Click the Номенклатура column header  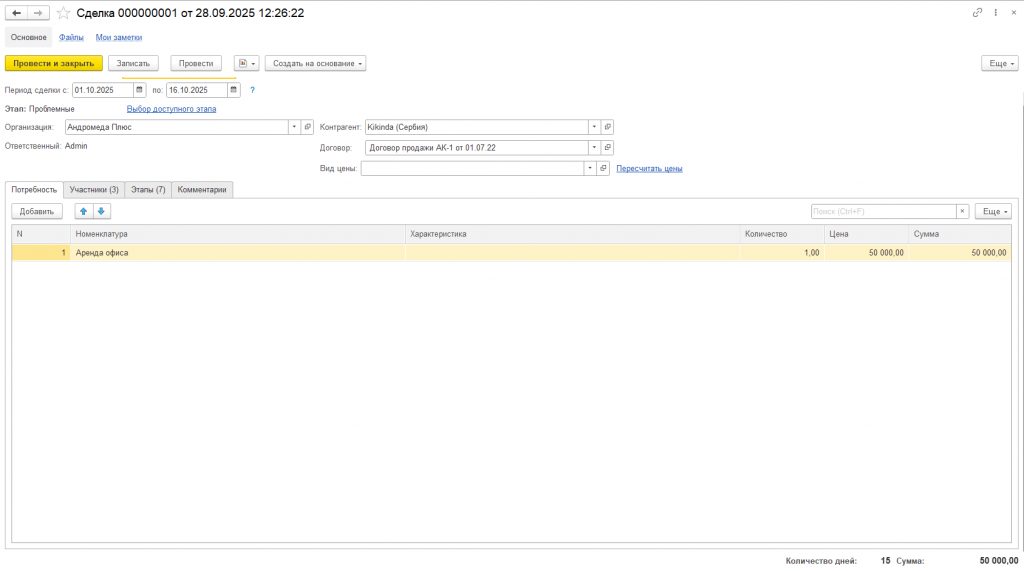click(238, 234)
